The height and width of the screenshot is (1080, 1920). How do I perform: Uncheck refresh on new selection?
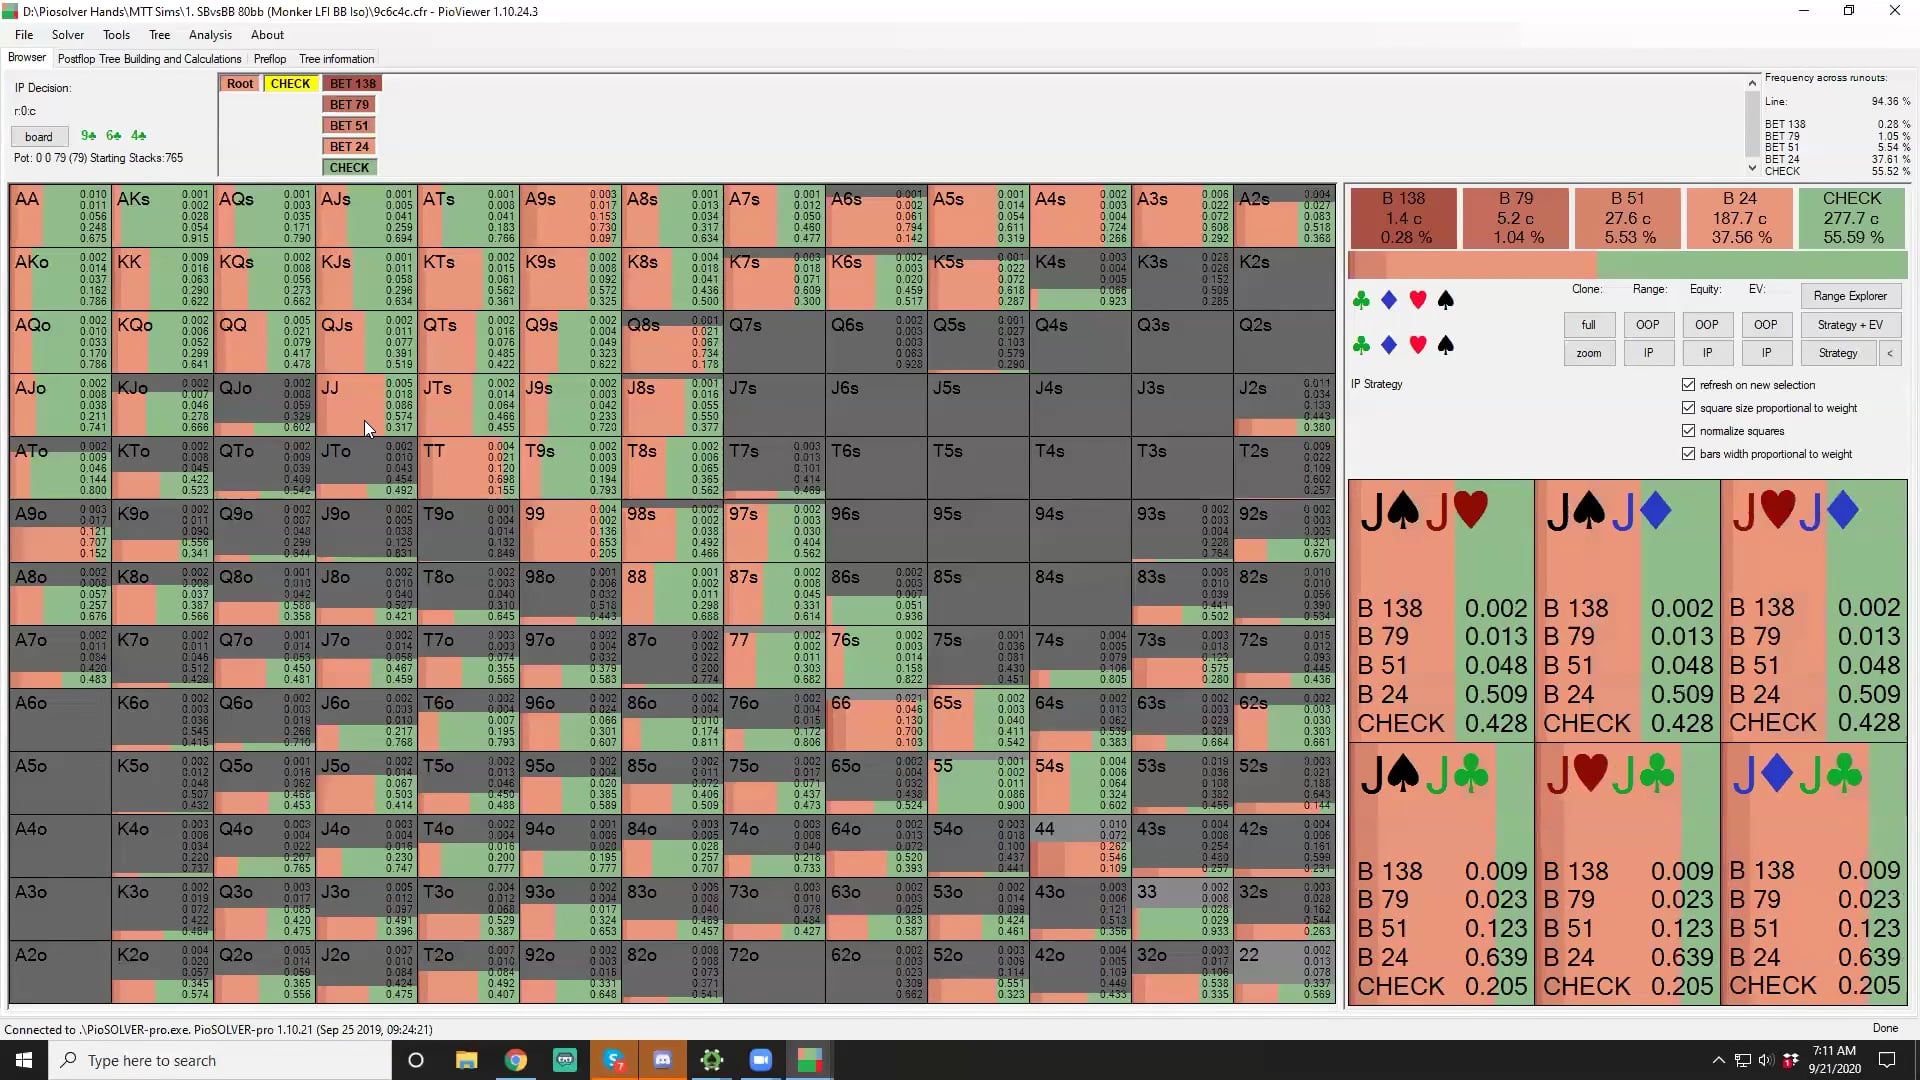tap(1688, 385)
